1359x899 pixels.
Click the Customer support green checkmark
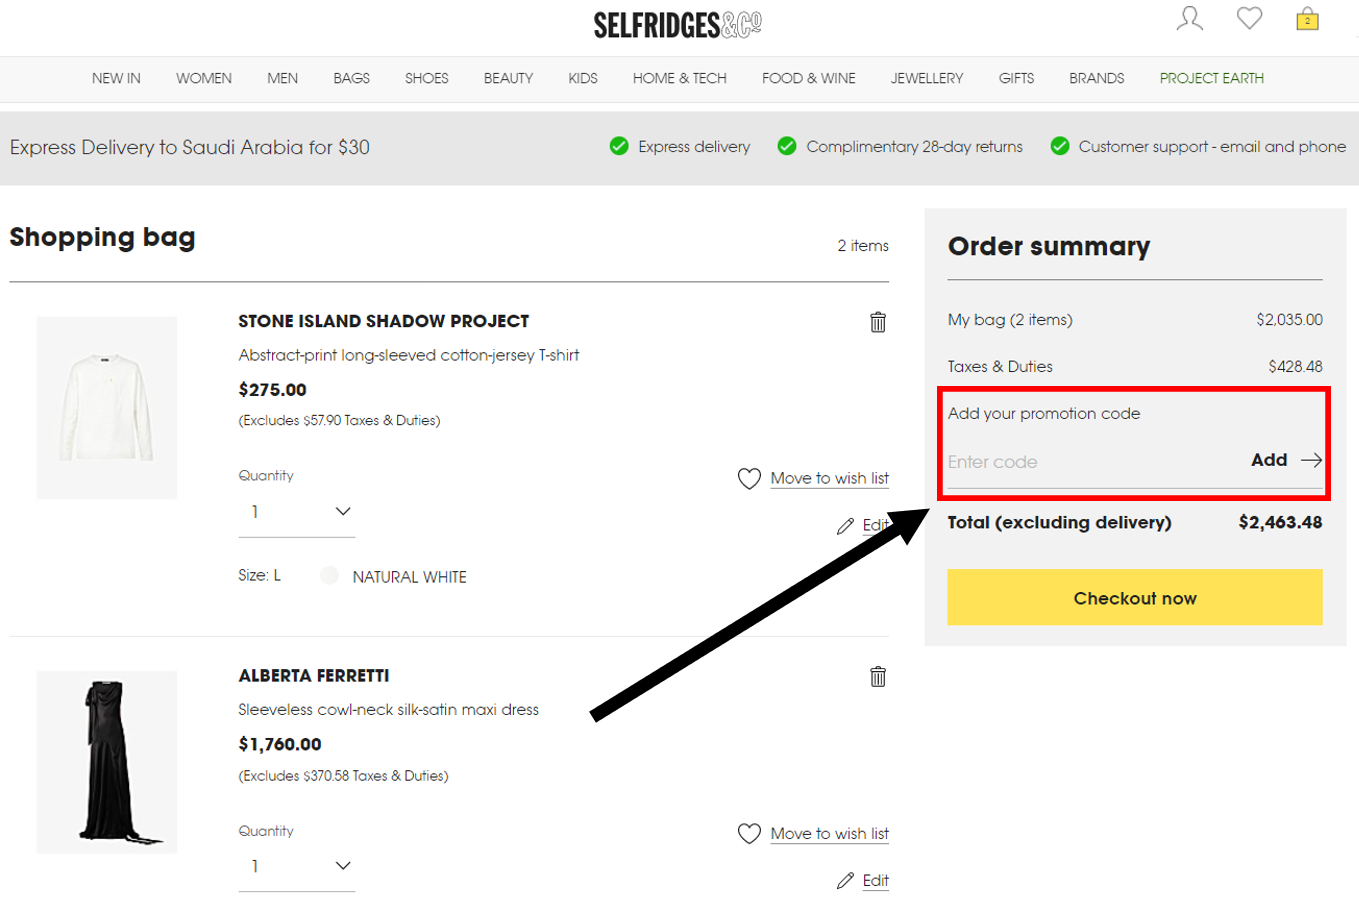tap(1060, 146)
